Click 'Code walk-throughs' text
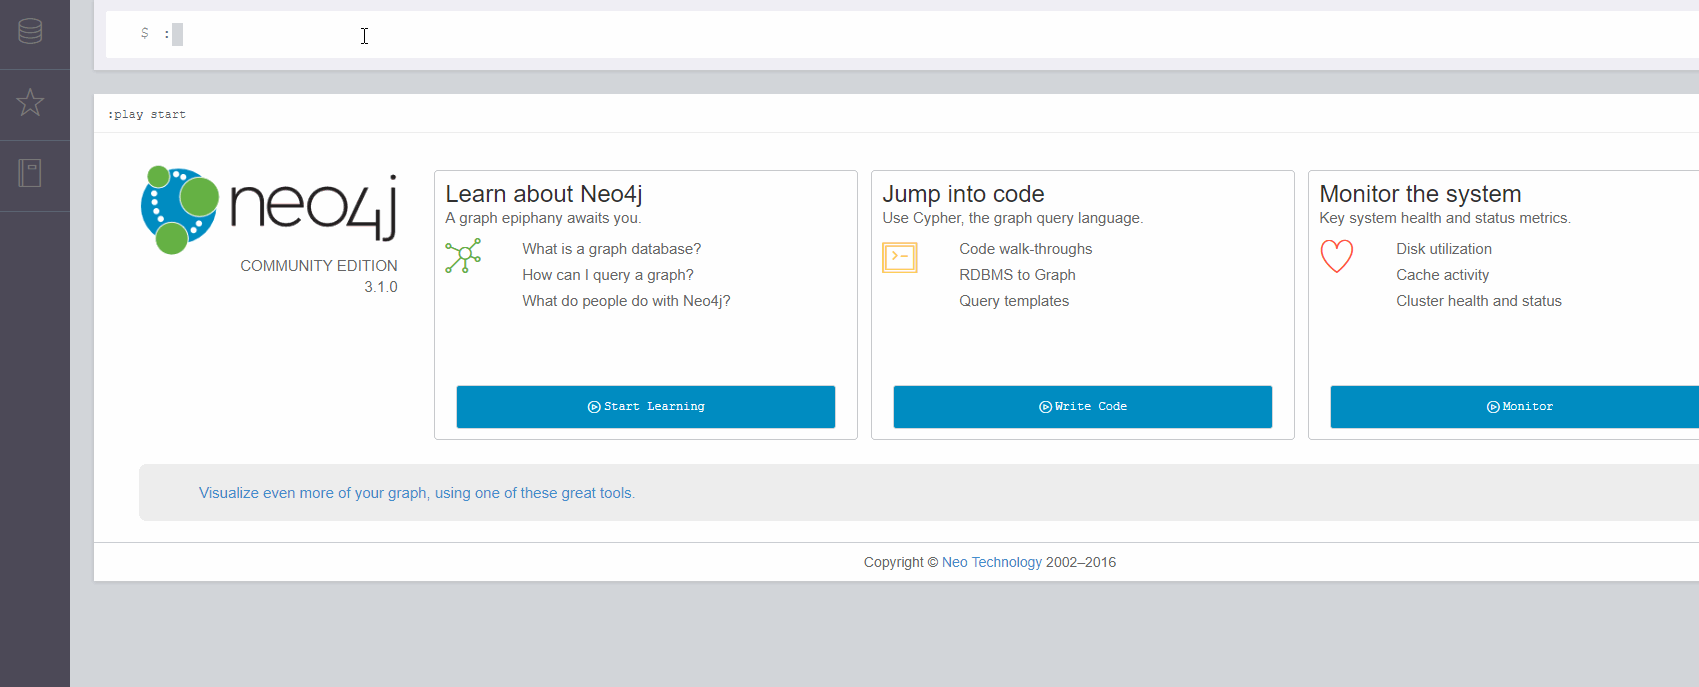1699x687 pixels. (1026, 249)
